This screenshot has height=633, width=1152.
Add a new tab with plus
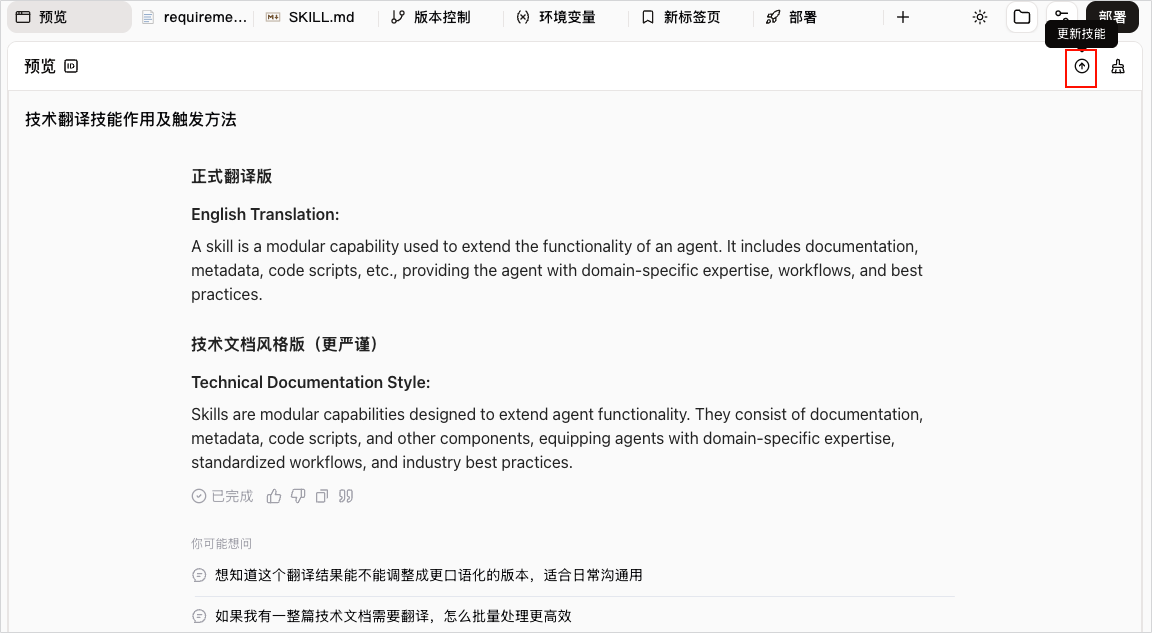coord(903,17)
